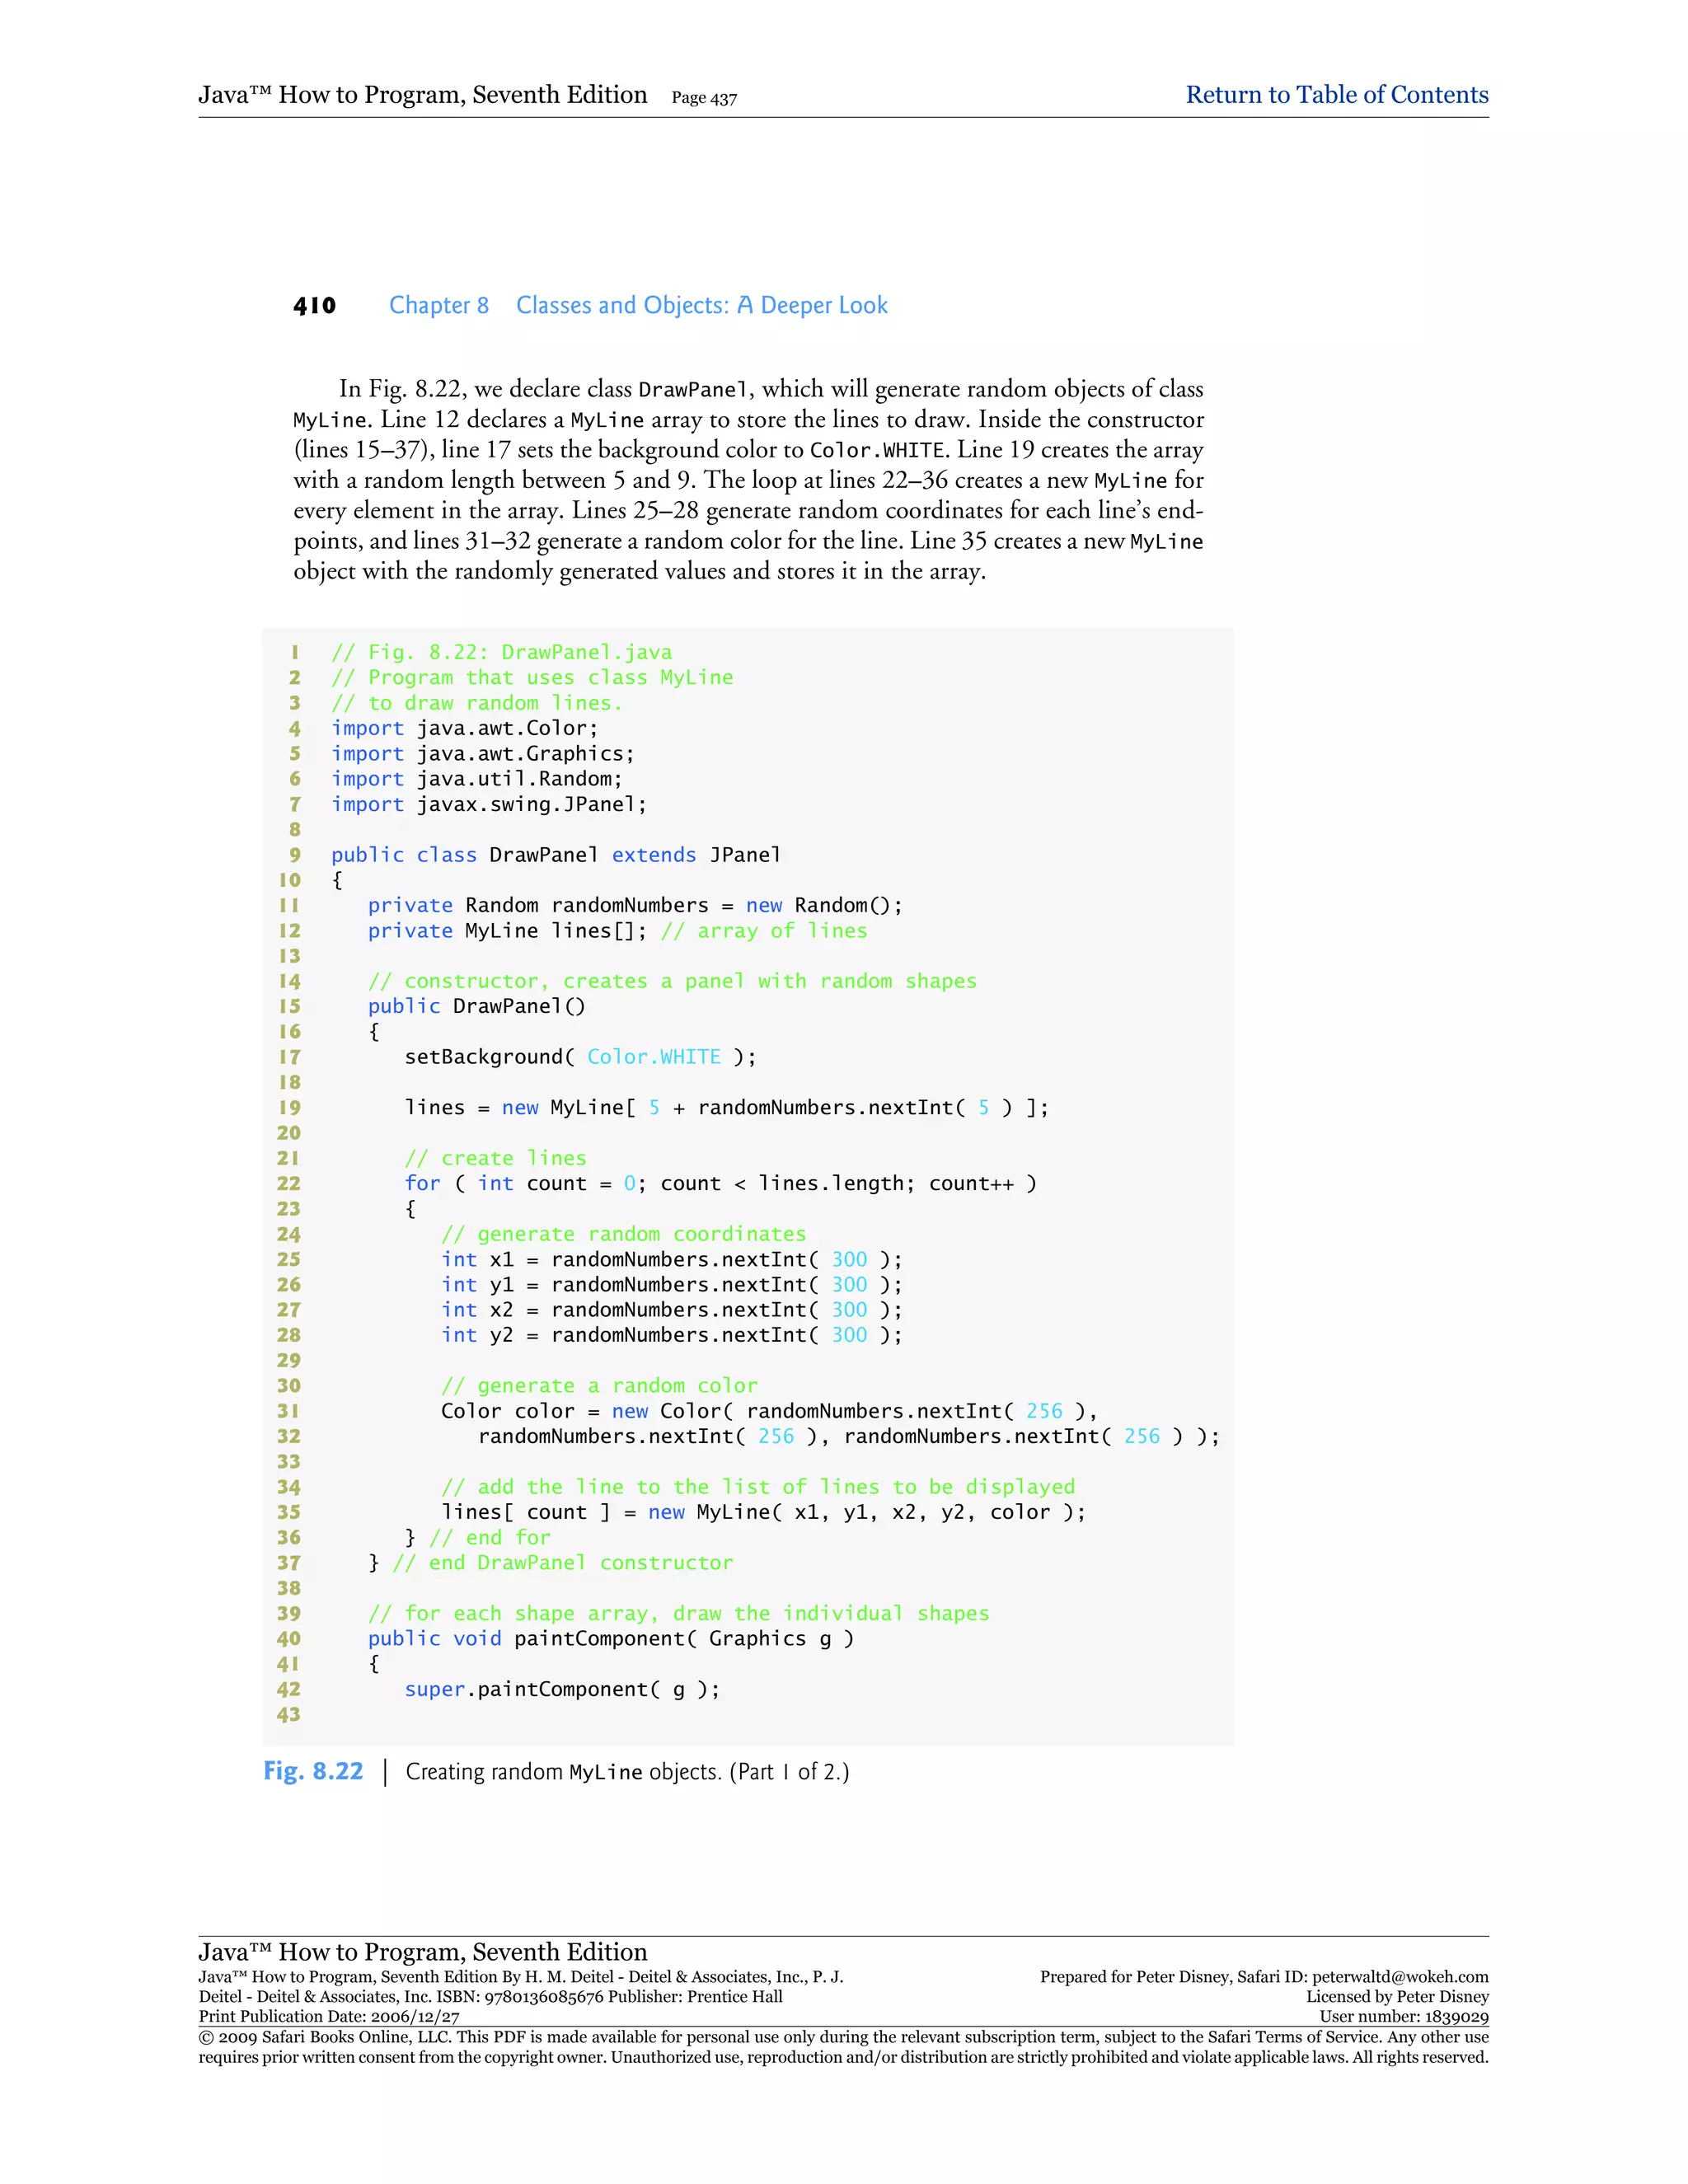
Task: Click 'int x1 = randomNumbers.nextInt( 300 )' line
Action: point(671,1259)
